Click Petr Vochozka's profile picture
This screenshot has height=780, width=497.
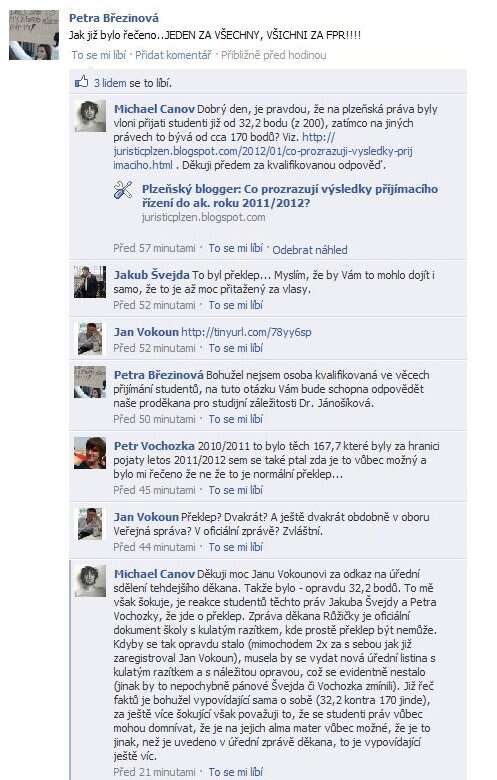coord(90,453)
